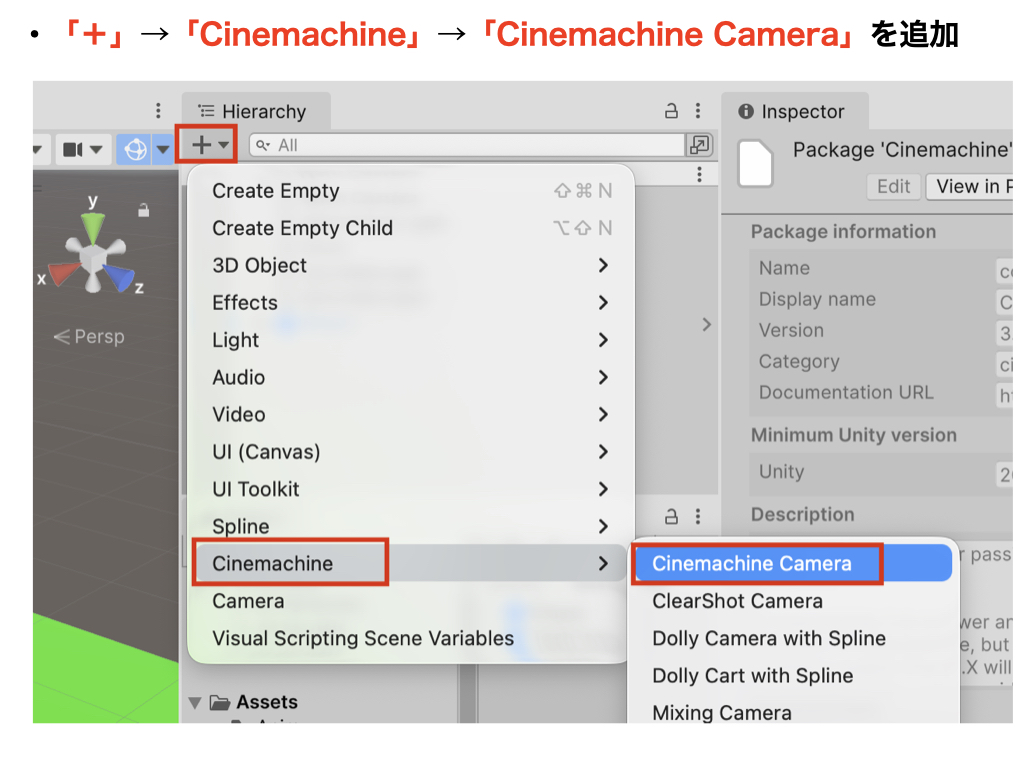
Task: Open the gizmos dropdown arrow
Action: pyautogui.click(x=163, y=150)
